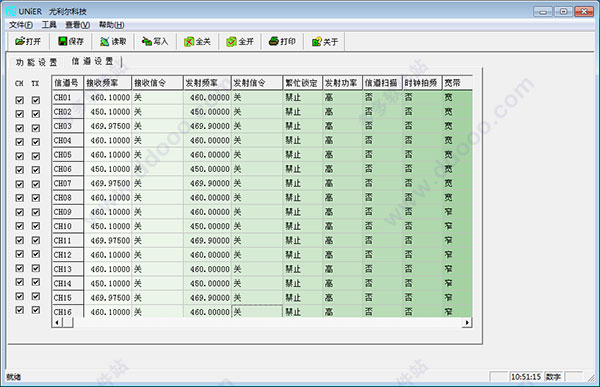Click the 发射功率 column header
This screenshot has height=387, width=600.
[342, 83]
